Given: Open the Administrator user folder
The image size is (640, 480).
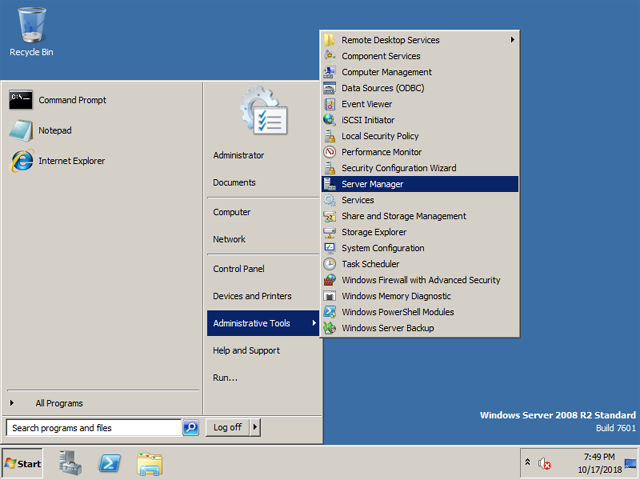Looking at the screenshot, I should click(x=263, y=155).
